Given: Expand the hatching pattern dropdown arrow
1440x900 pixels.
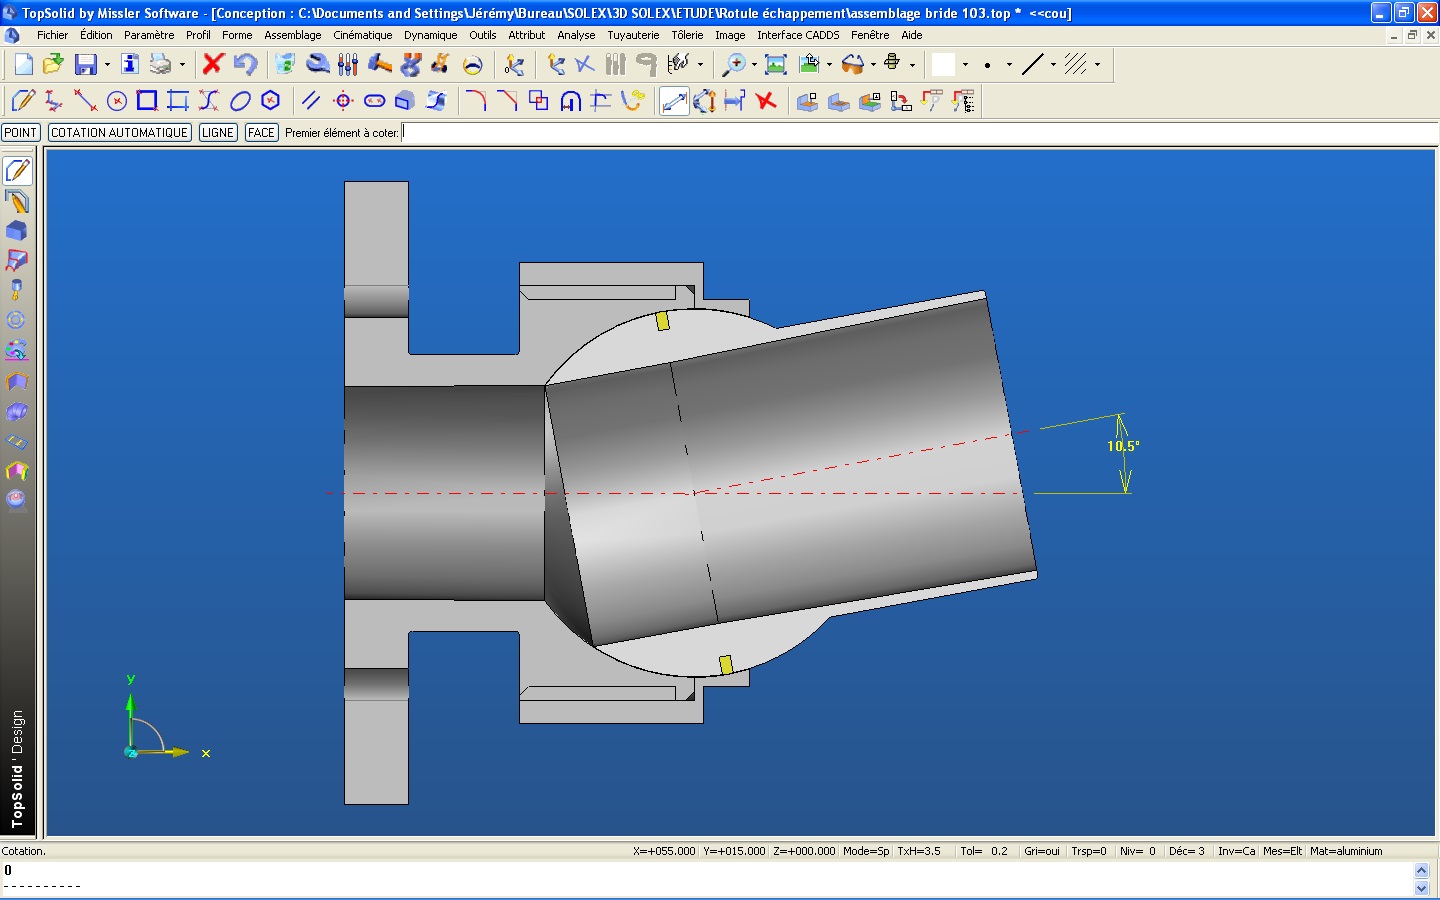Looking at the screenshot, I should point(1097,65).
